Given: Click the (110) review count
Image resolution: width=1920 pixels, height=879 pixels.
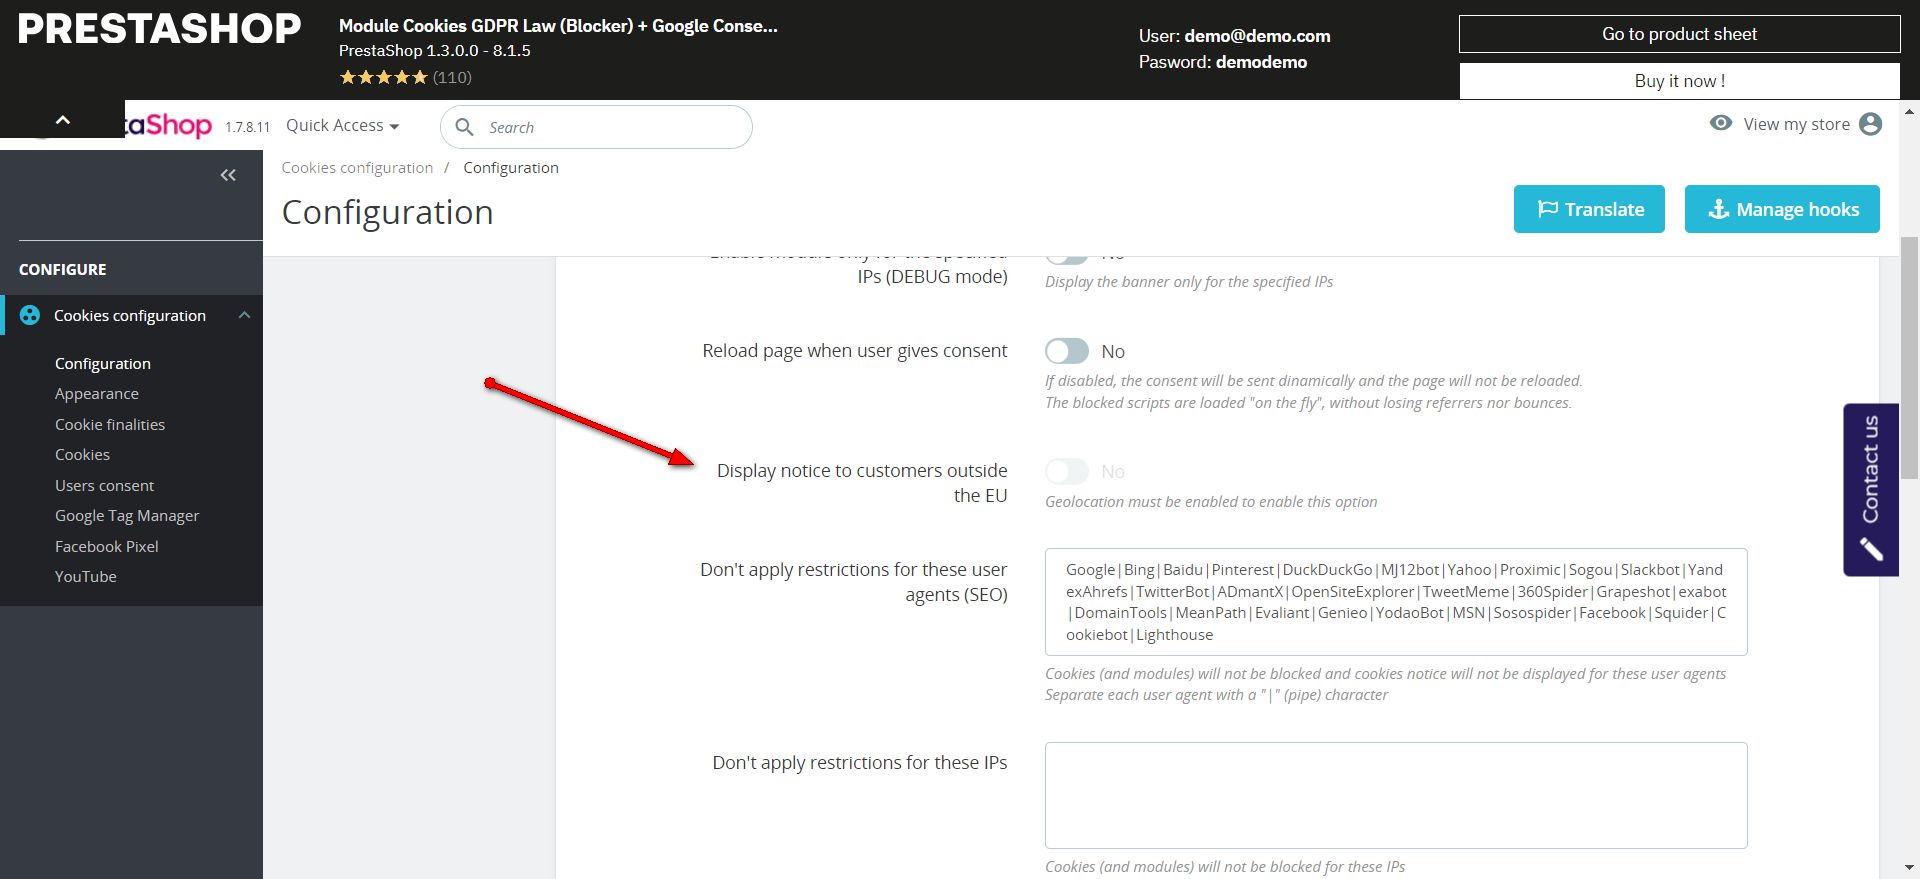Looking at the screenshot, I should pos(452,77).
